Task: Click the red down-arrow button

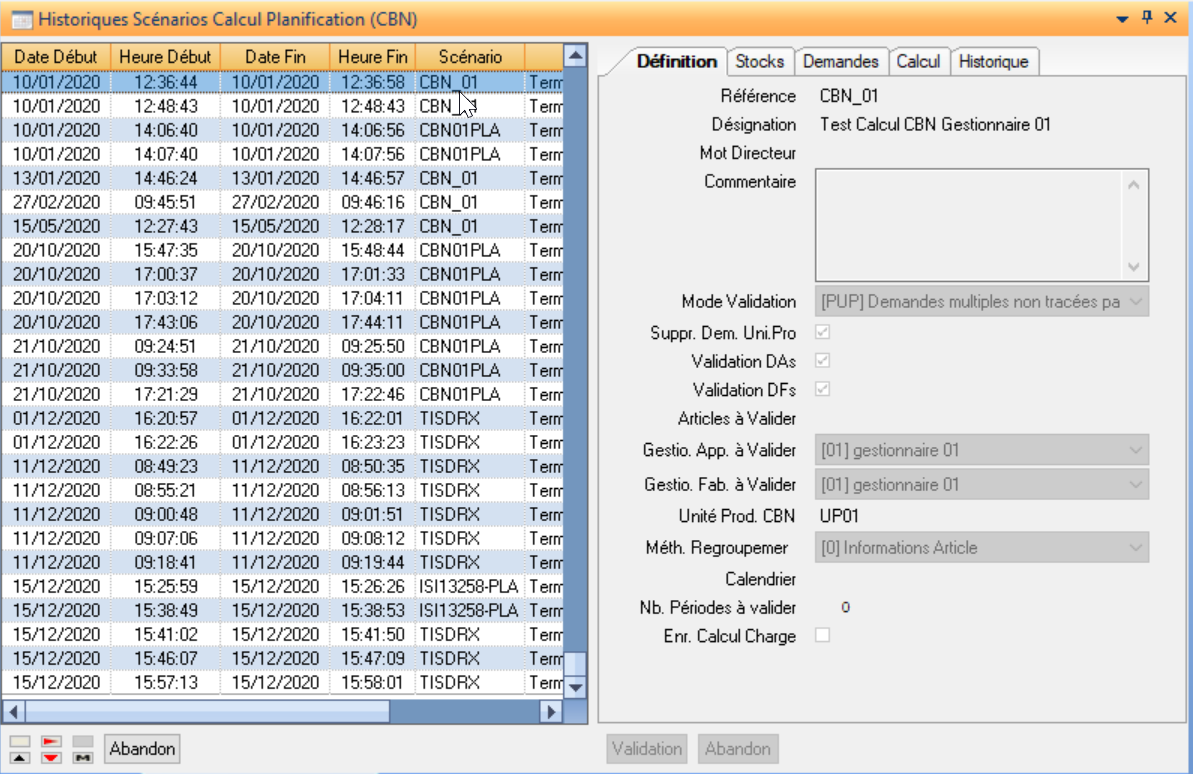Action: pos(51,757)
